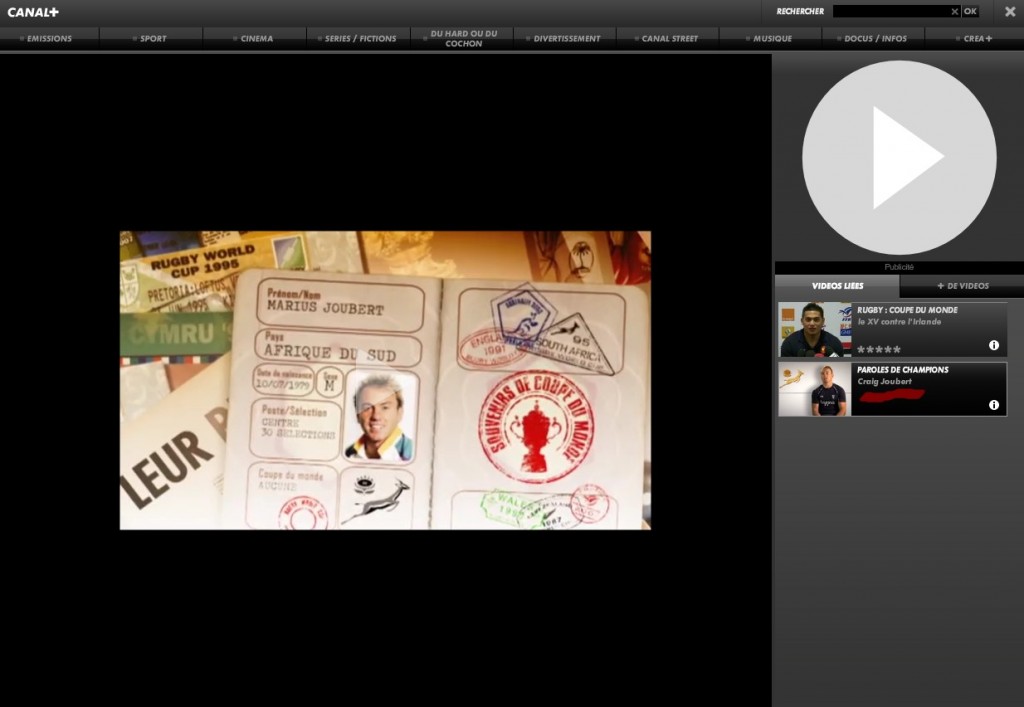Open the Series / Fictions menu
This screenshot has width=1024, height=707.
click(x=360, y=39)
